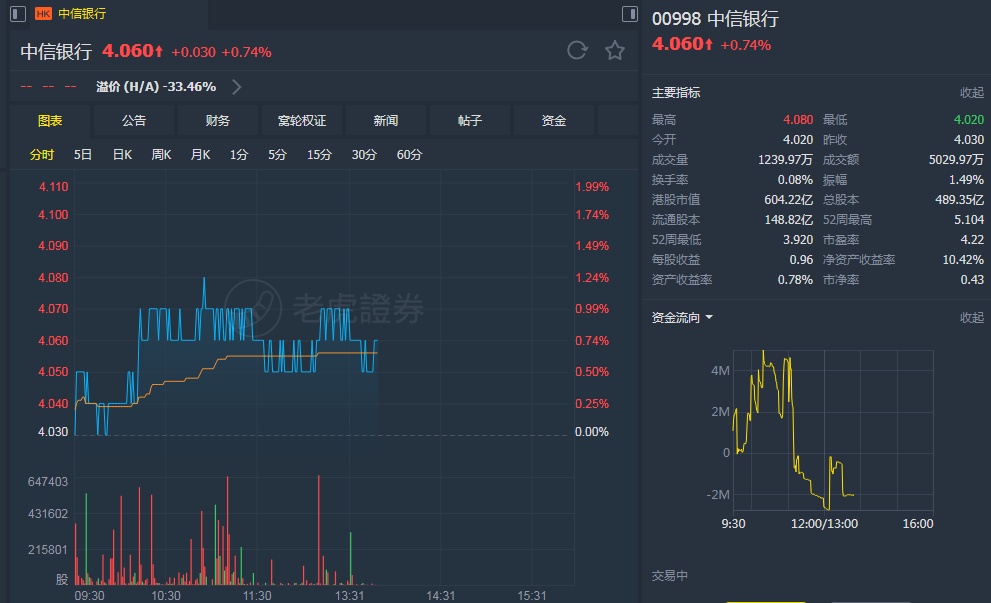Click the 52周最高 value 5.104
Screen dimensions: 991x603
click(969, 220)
